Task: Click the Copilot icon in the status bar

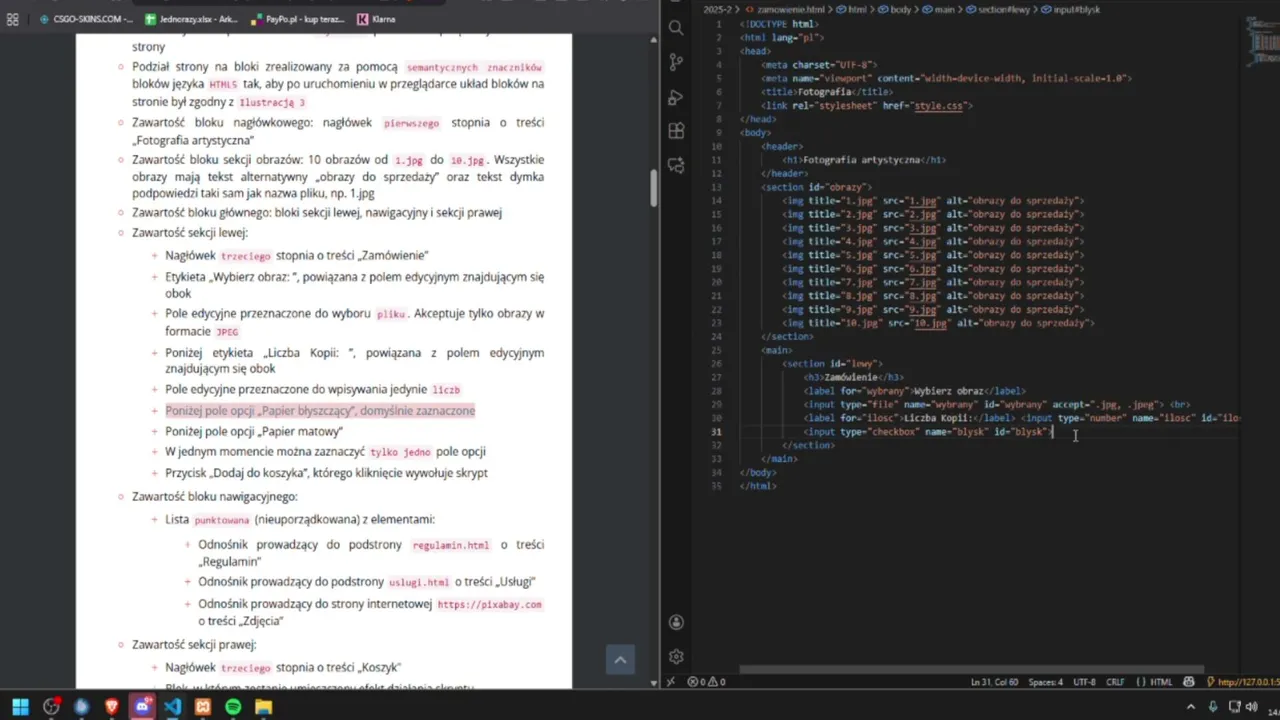Action: 1189,682
